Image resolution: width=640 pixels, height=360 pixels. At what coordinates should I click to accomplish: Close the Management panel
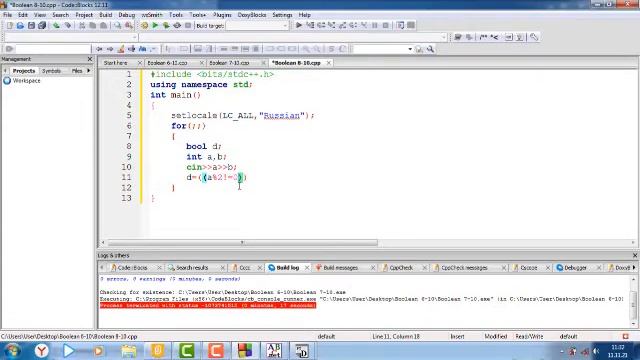pyautogui.click(x=90, y=59)
